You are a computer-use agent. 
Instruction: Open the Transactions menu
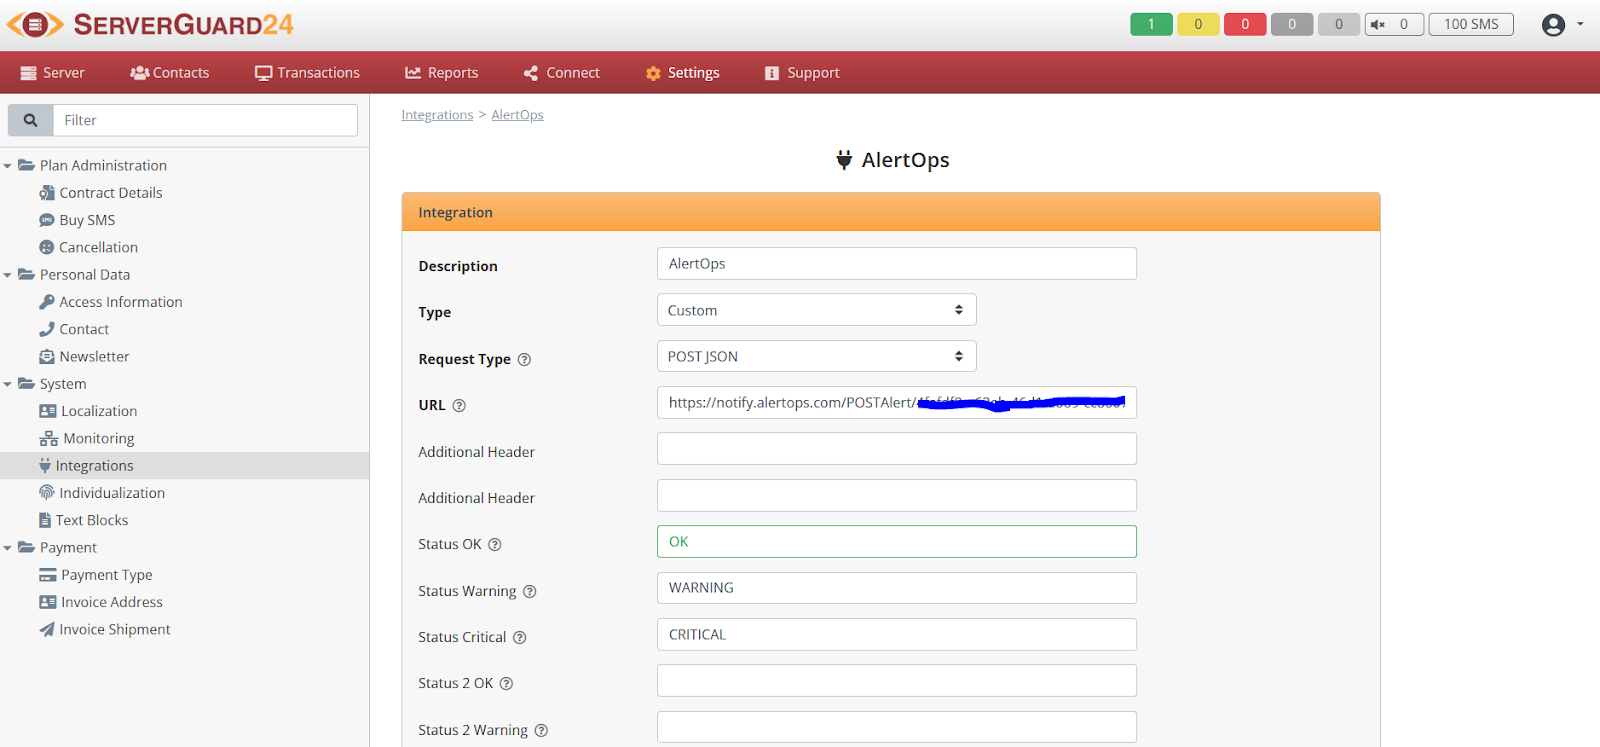tap(307, 73)
